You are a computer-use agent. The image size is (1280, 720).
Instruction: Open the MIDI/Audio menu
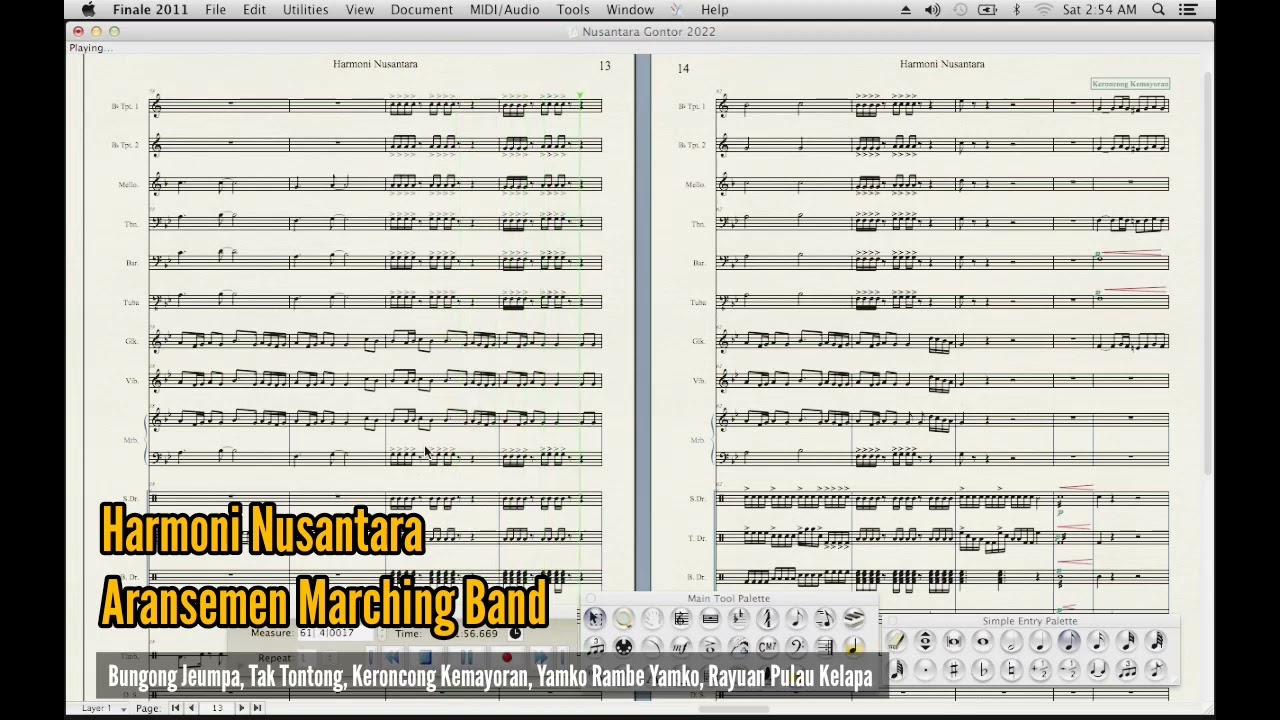(504, 10)
